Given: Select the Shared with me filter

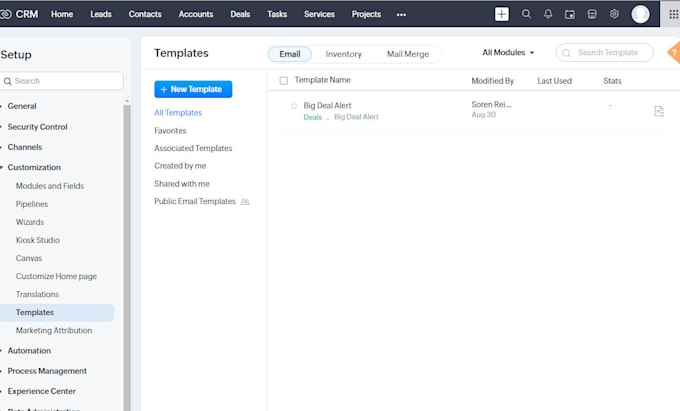Looking at the screenshot, I should click(182, 184).
